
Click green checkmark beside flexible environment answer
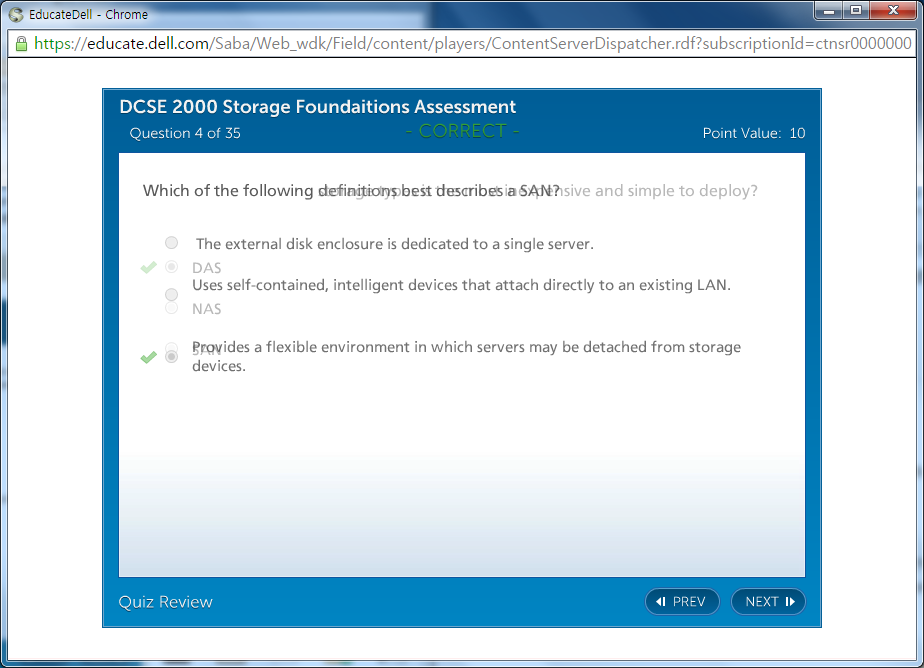point(149,357)
